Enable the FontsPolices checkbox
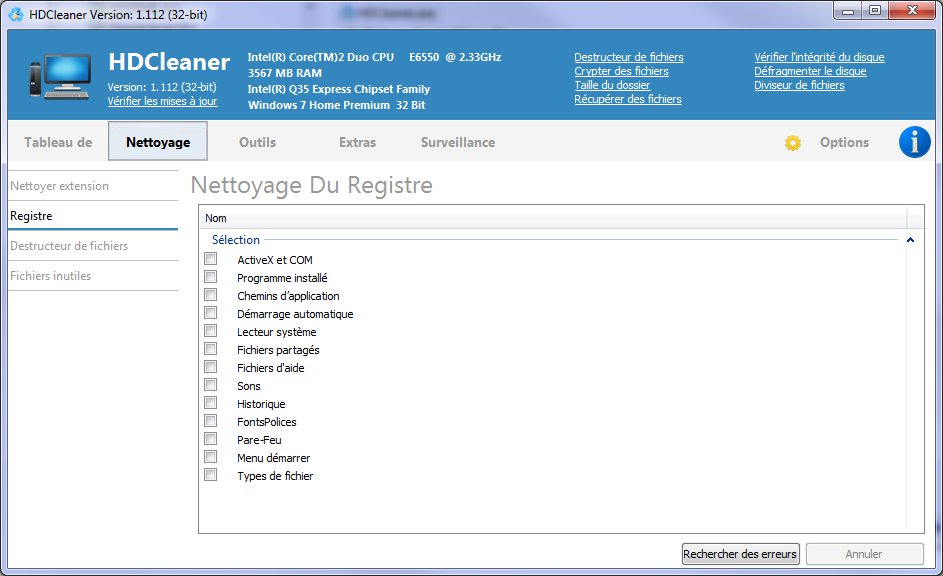The height and width of the screenshot is (576, 943). (x=210, y=421)
